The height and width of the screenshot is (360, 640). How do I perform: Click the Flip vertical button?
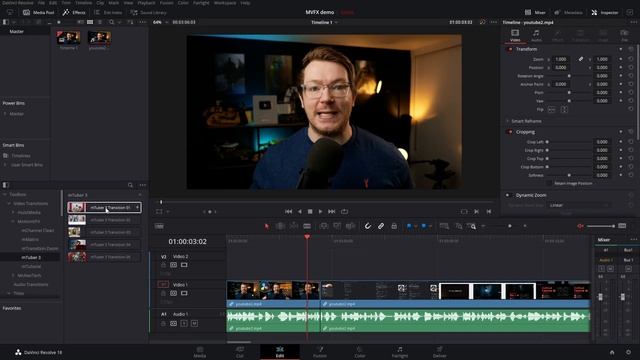tap(564, 109)
